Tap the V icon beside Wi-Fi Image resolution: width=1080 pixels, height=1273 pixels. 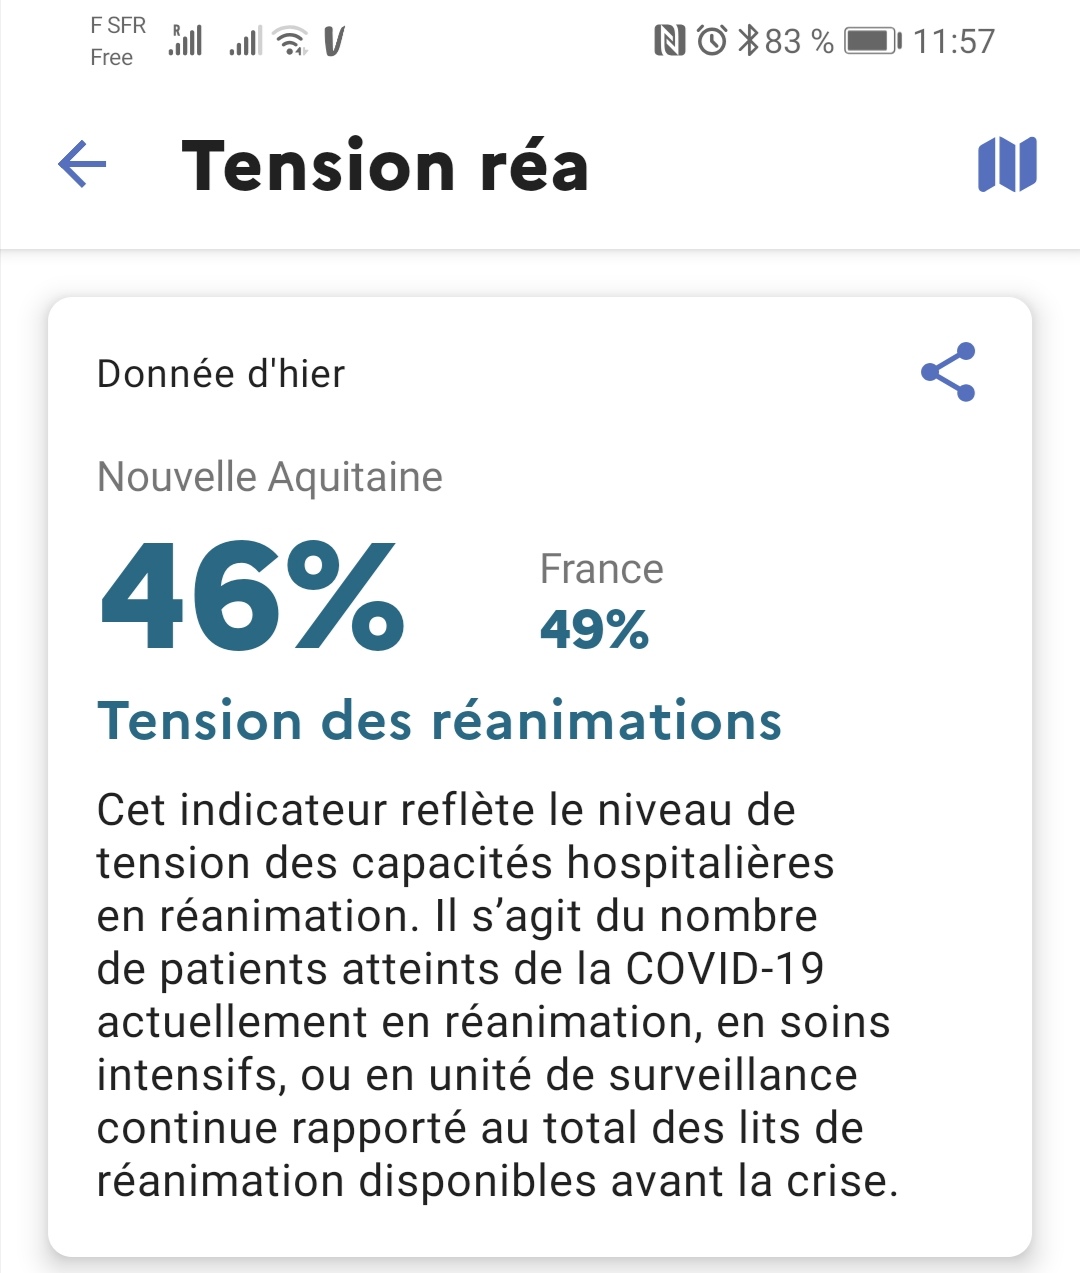[x=335, y=41]
